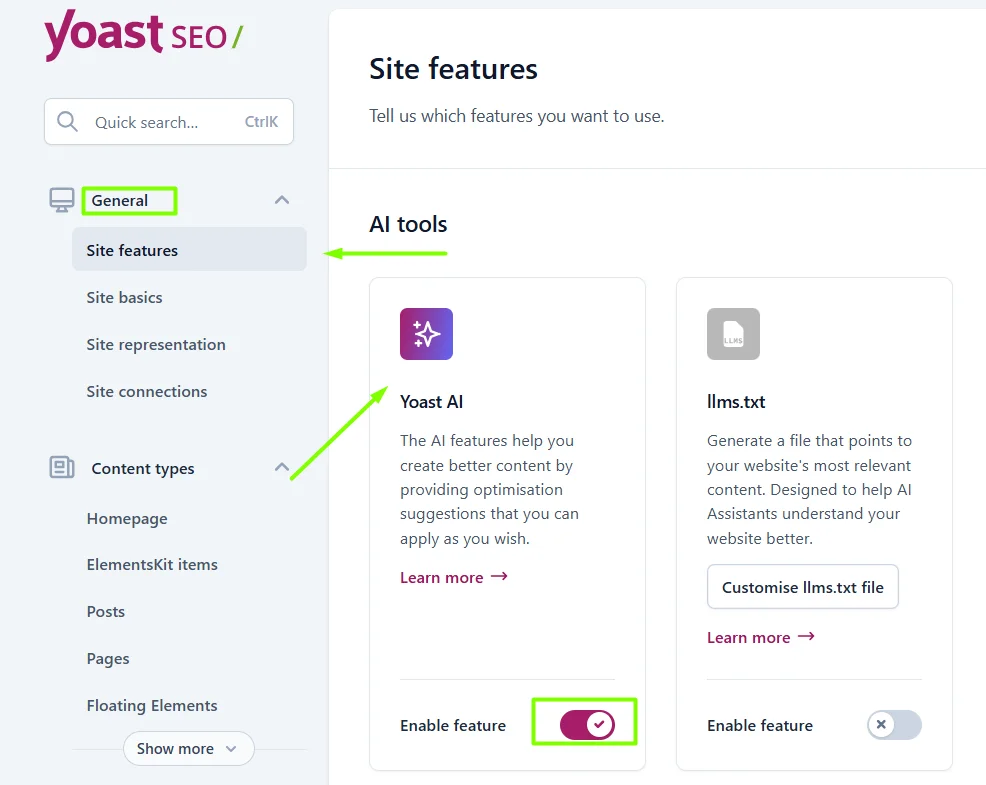The height and width of the screenshot is (785, 986).
Task: Click the arrow icon in llms.txt's Learn more
Action: (805, 637)
